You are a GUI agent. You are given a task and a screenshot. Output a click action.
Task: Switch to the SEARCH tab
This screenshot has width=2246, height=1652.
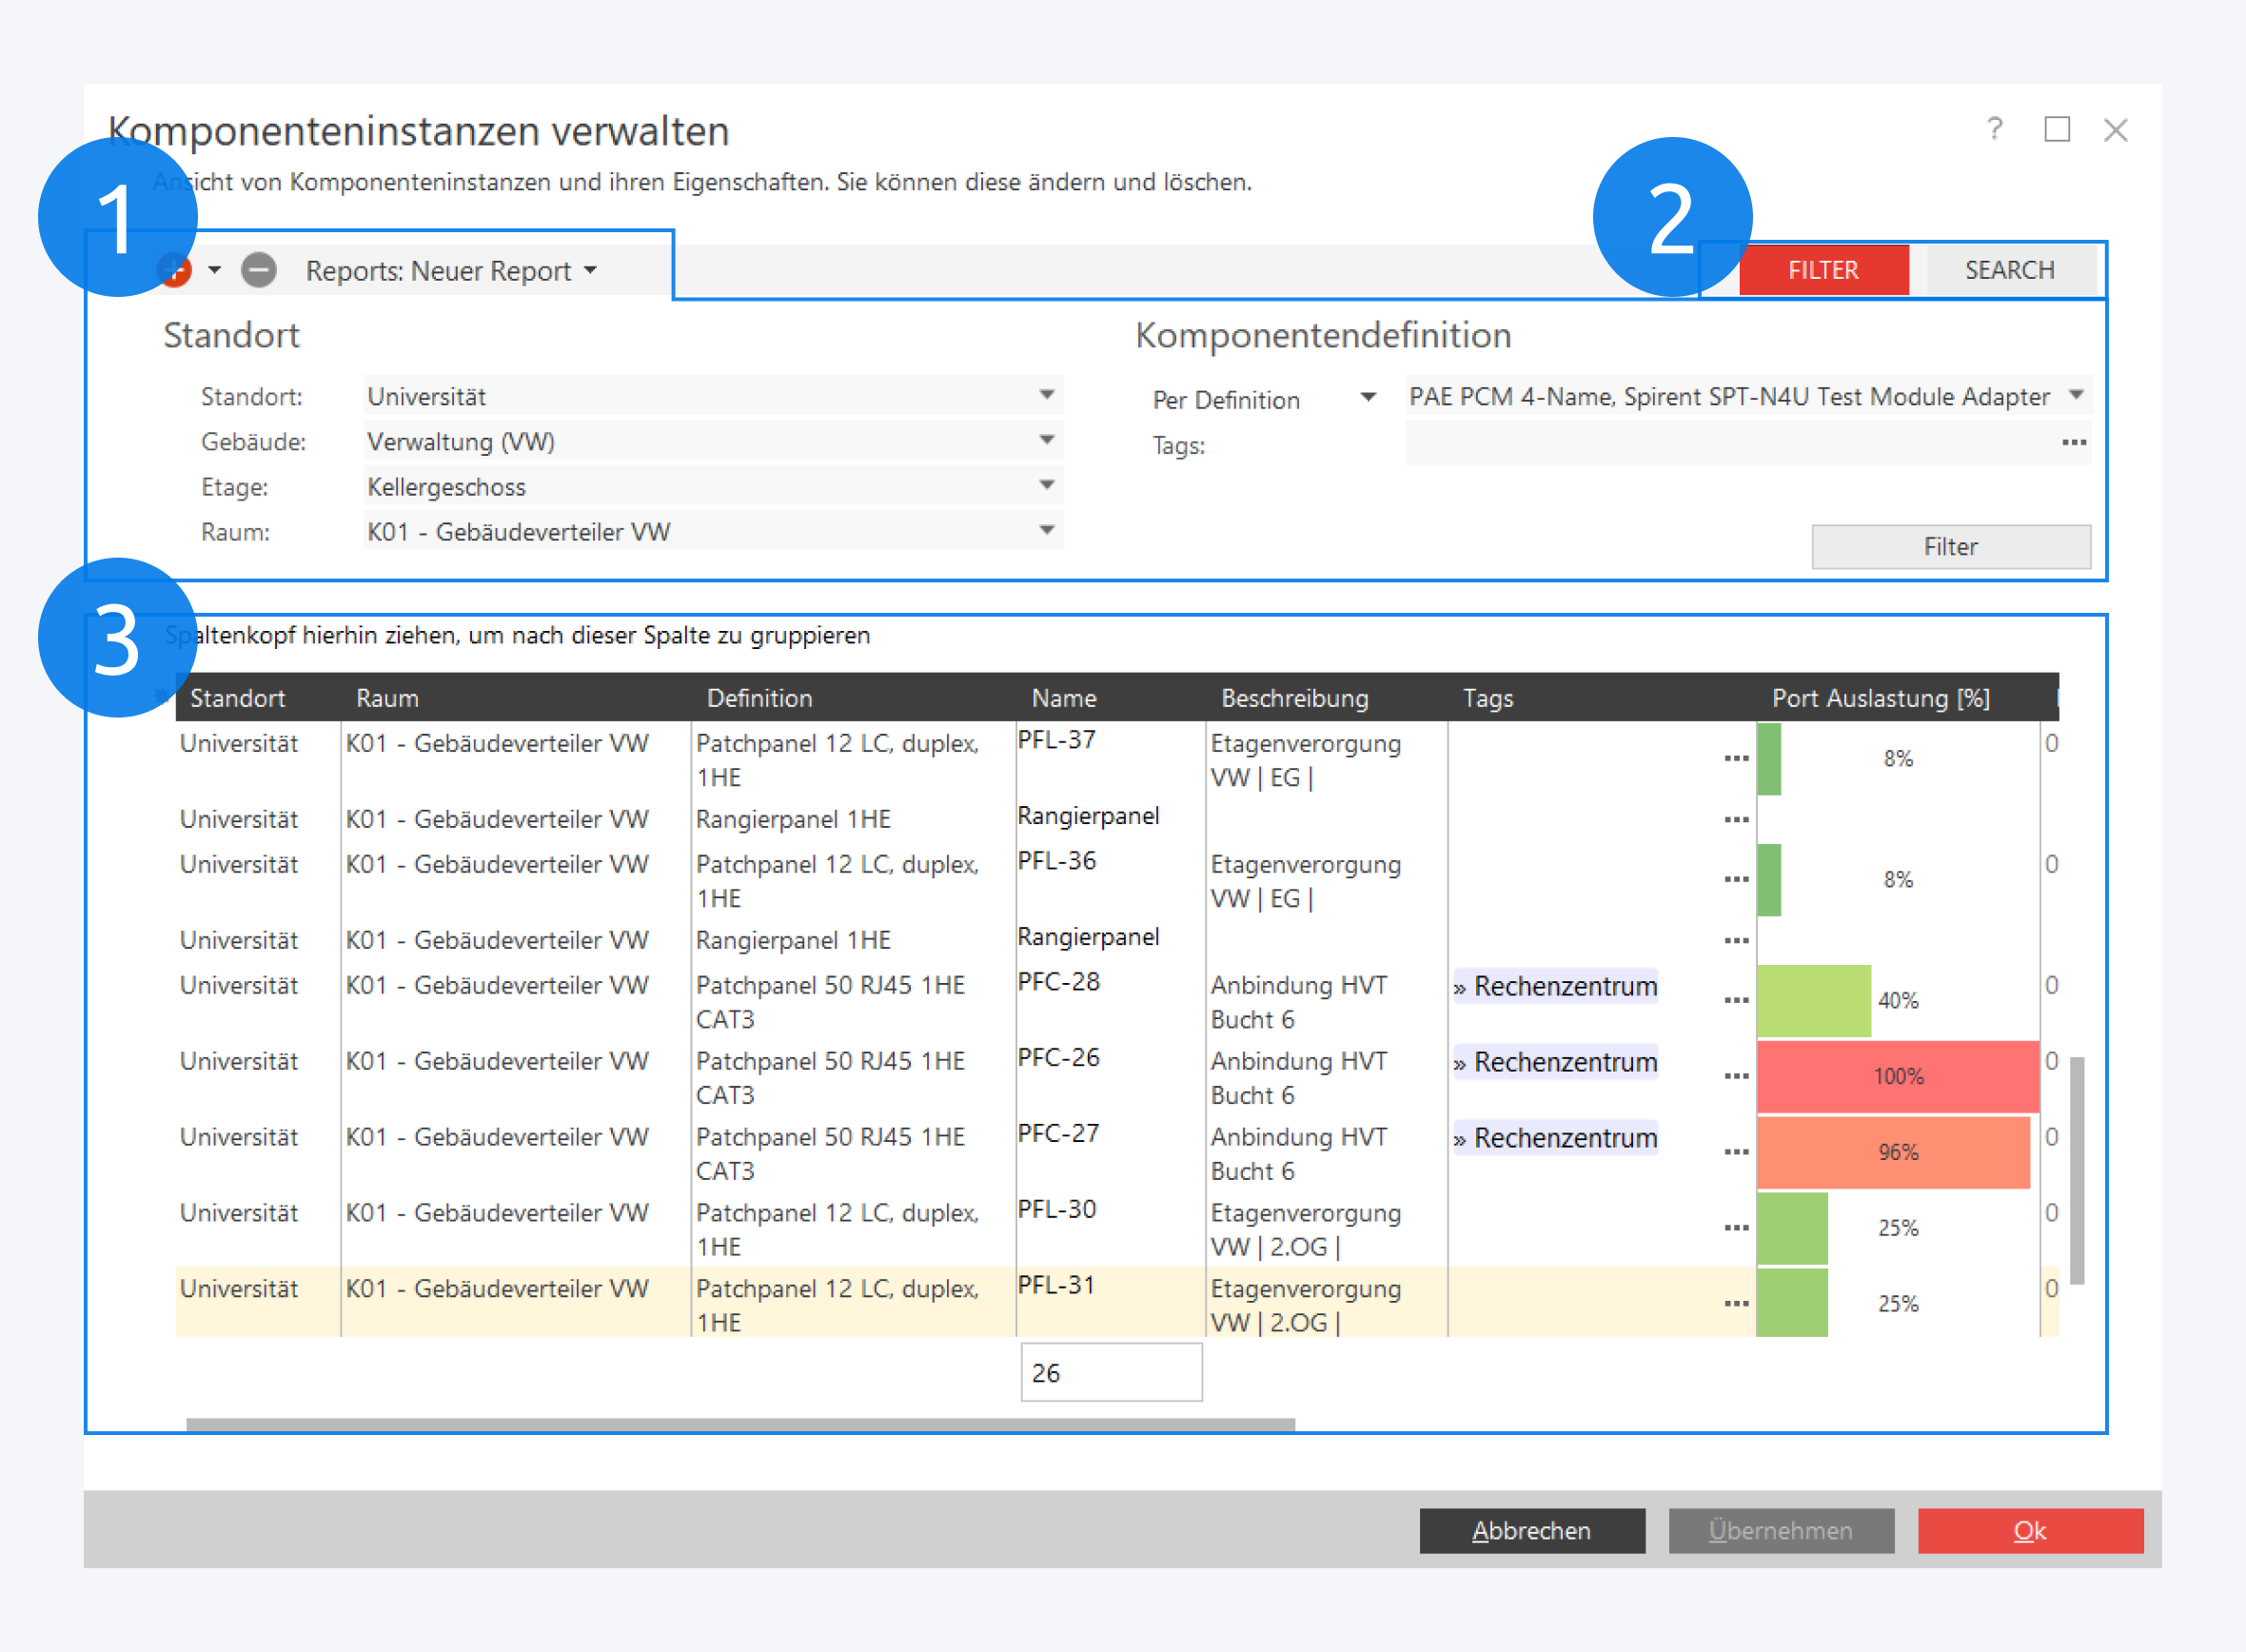pyautogui.click(x=2009, y=270)
